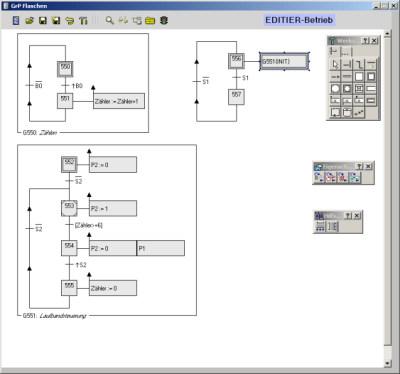Click the transition condition [Zähler>=6]
This screenshot has height=374, width=400.
(x=89, y=225)
